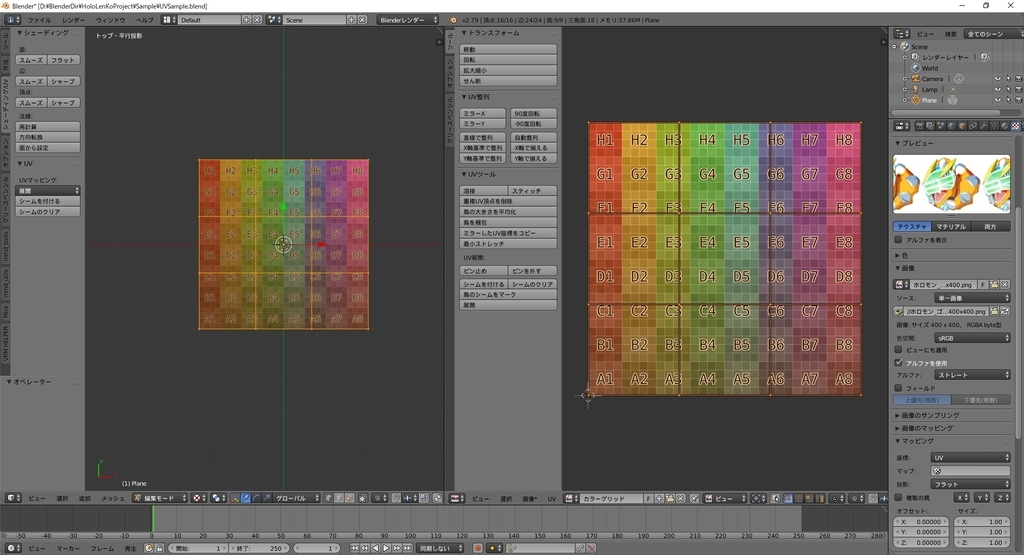Toggle Plane visibility eye icon
This screenshot has width=1024, height=555.
pyautogui.click(x=997, y=100)
